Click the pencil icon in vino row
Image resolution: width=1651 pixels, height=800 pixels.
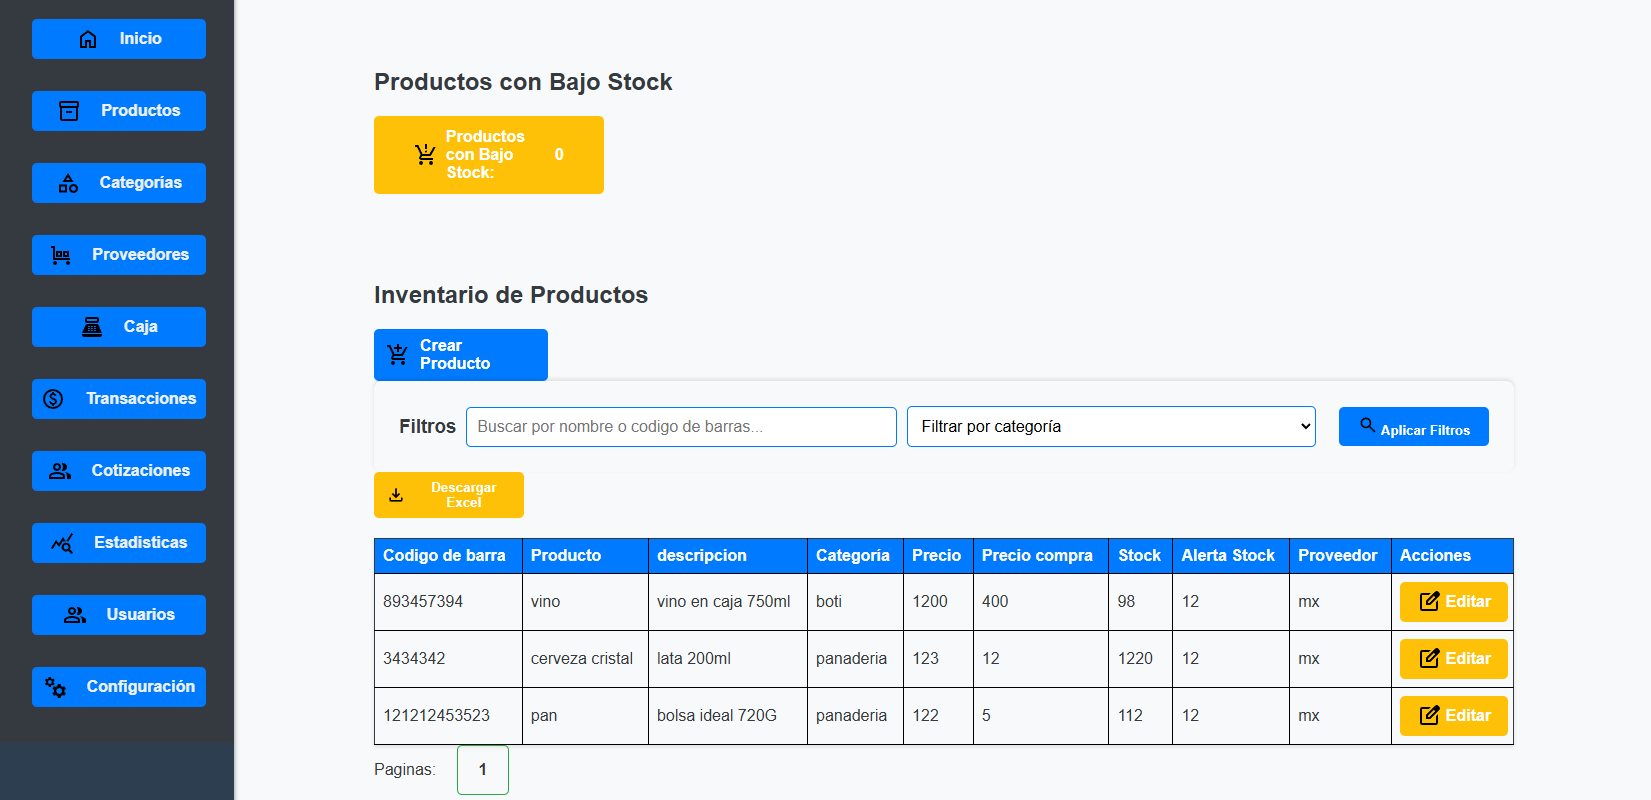click(x=1430, y=601)
